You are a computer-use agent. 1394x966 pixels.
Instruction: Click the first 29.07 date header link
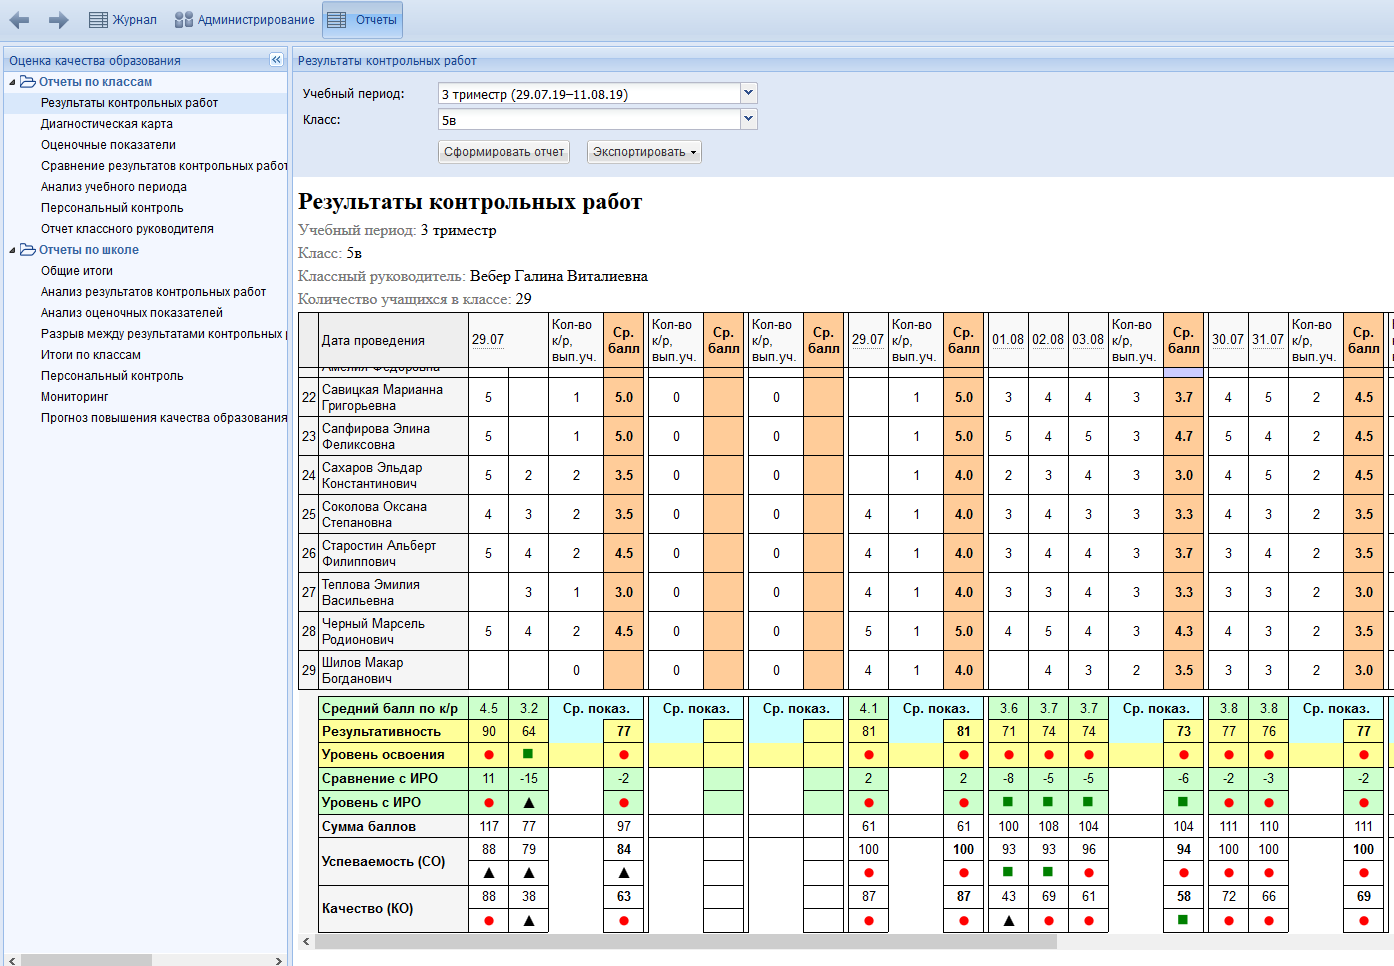[x=488, y=340]
